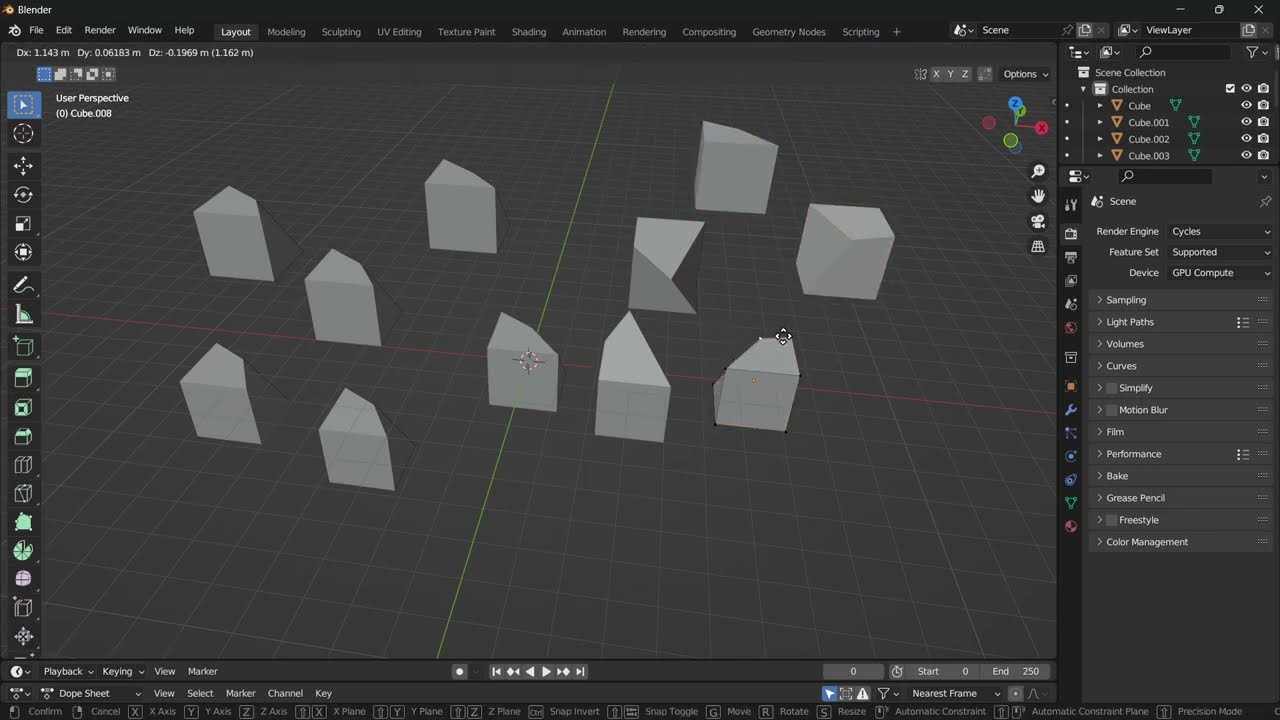Enable the Freestyle checkbox
Image resolution: width=1280 pixels, height=720 pixels.
pyautogui.click(x=1112, y=520)
